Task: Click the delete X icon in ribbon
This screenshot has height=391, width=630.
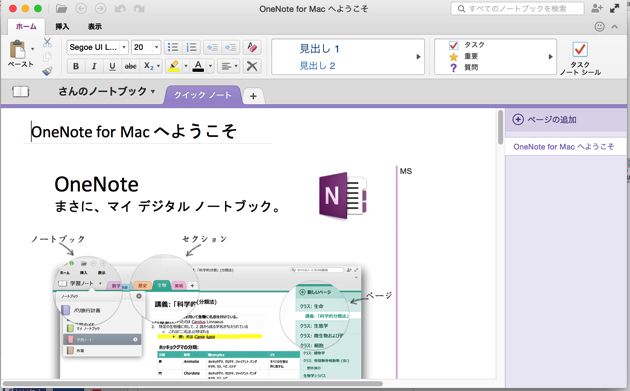Action: coord(252,66)
